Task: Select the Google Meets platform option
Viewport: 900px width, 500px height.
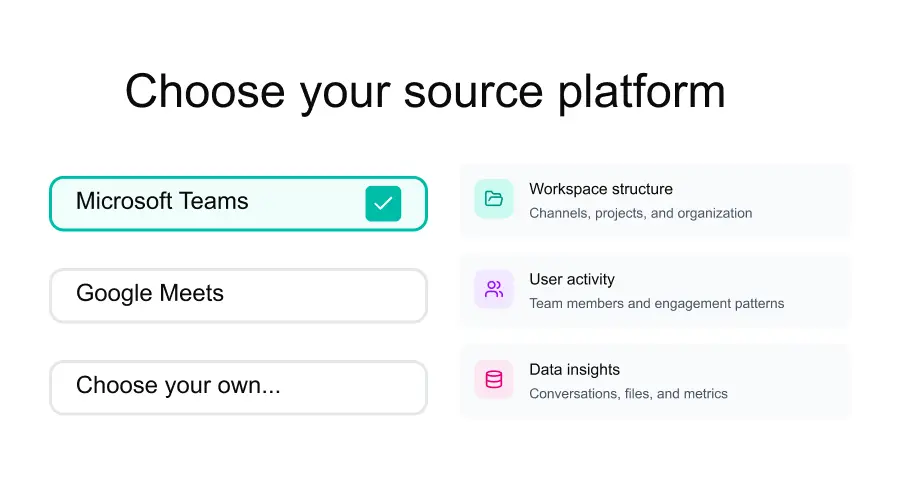Action: click(238, 295)
